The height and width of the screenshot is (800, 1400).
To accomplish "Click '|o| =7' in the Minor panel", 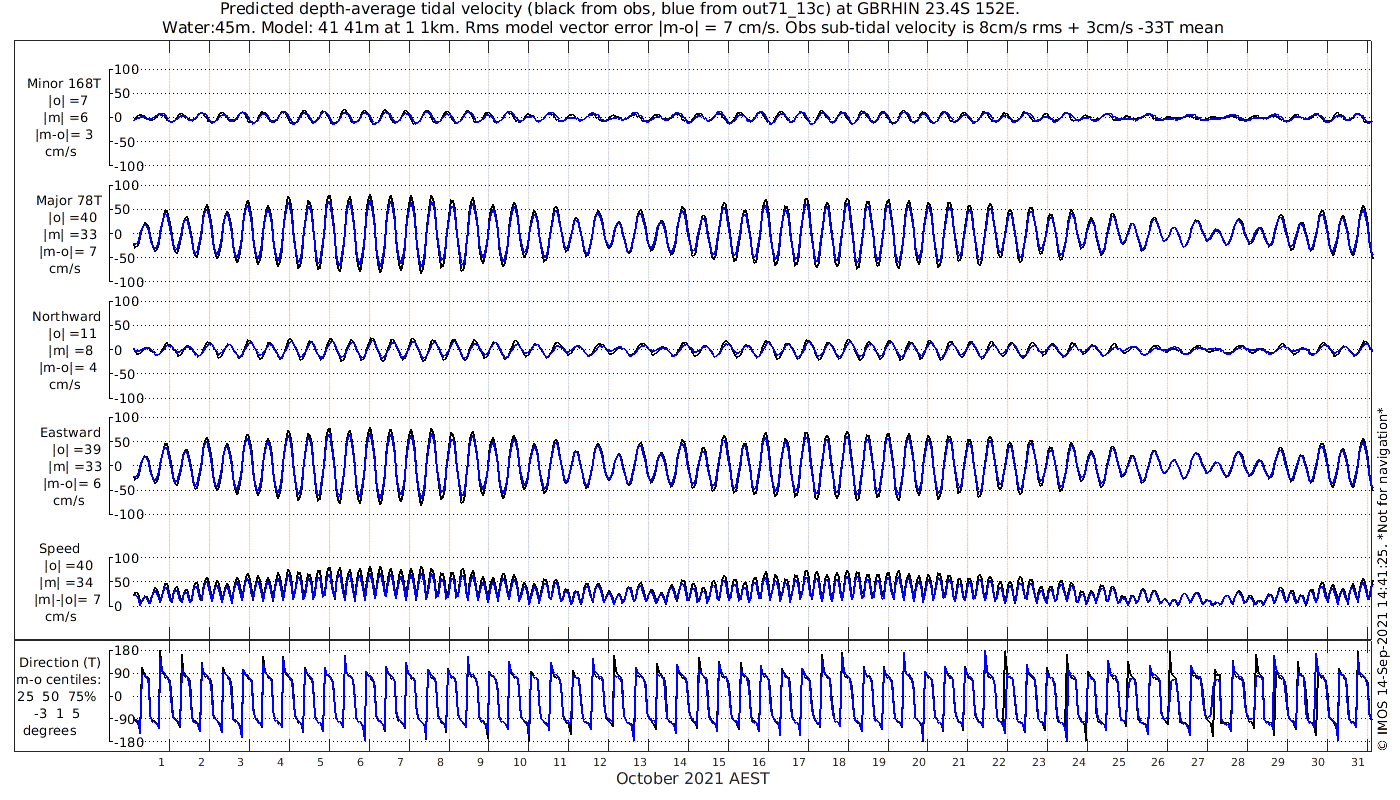I will 68,101.
